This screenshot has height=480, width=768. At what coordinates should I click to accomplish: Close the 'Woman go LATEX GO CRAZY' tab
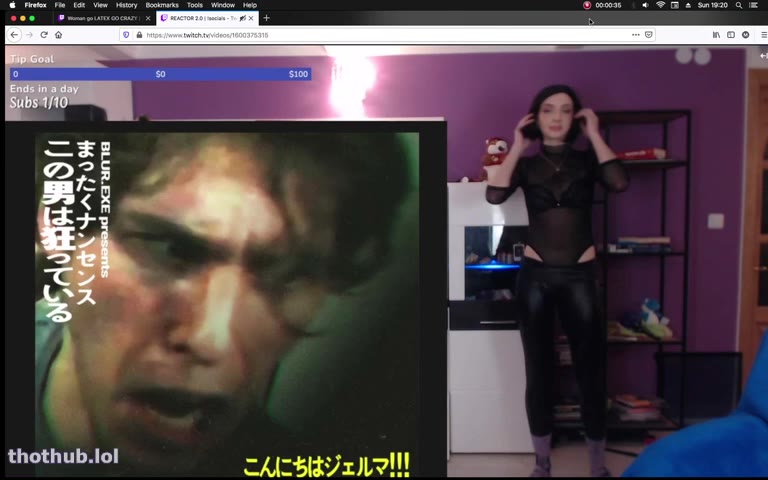148,18
